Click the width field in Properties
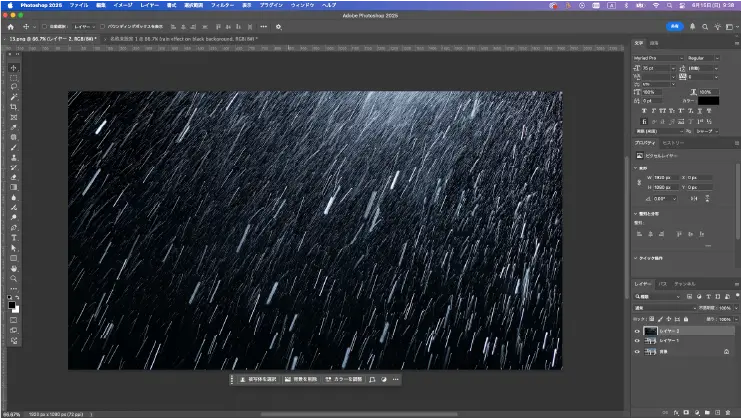Image resolution: width=741 pixels, height=418 pixels. pos(665,178)
